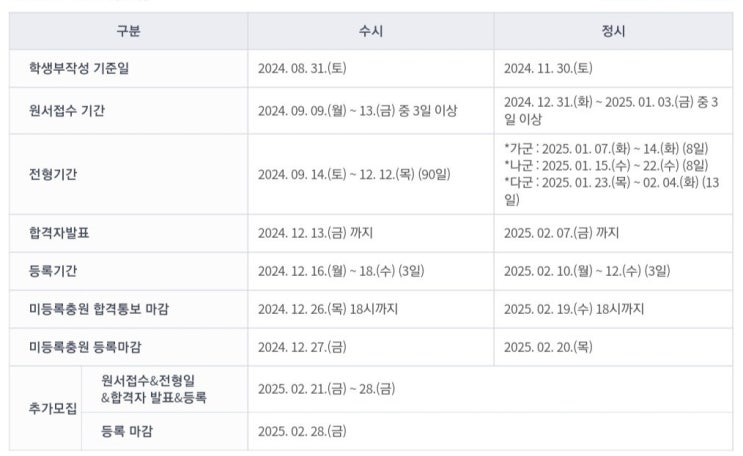Select the 가군 전형기간 date line
This screenshot has width=743, height=456.
[x=606, y=149]
